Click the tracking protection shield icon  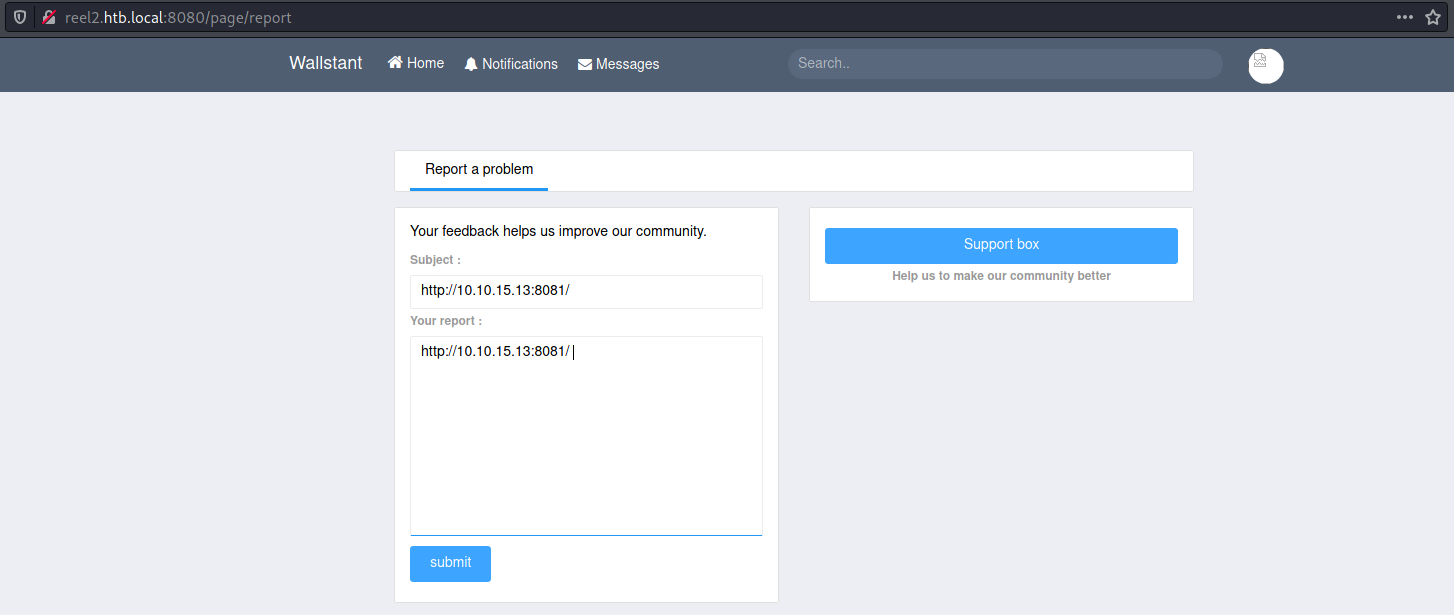[20, 18]
